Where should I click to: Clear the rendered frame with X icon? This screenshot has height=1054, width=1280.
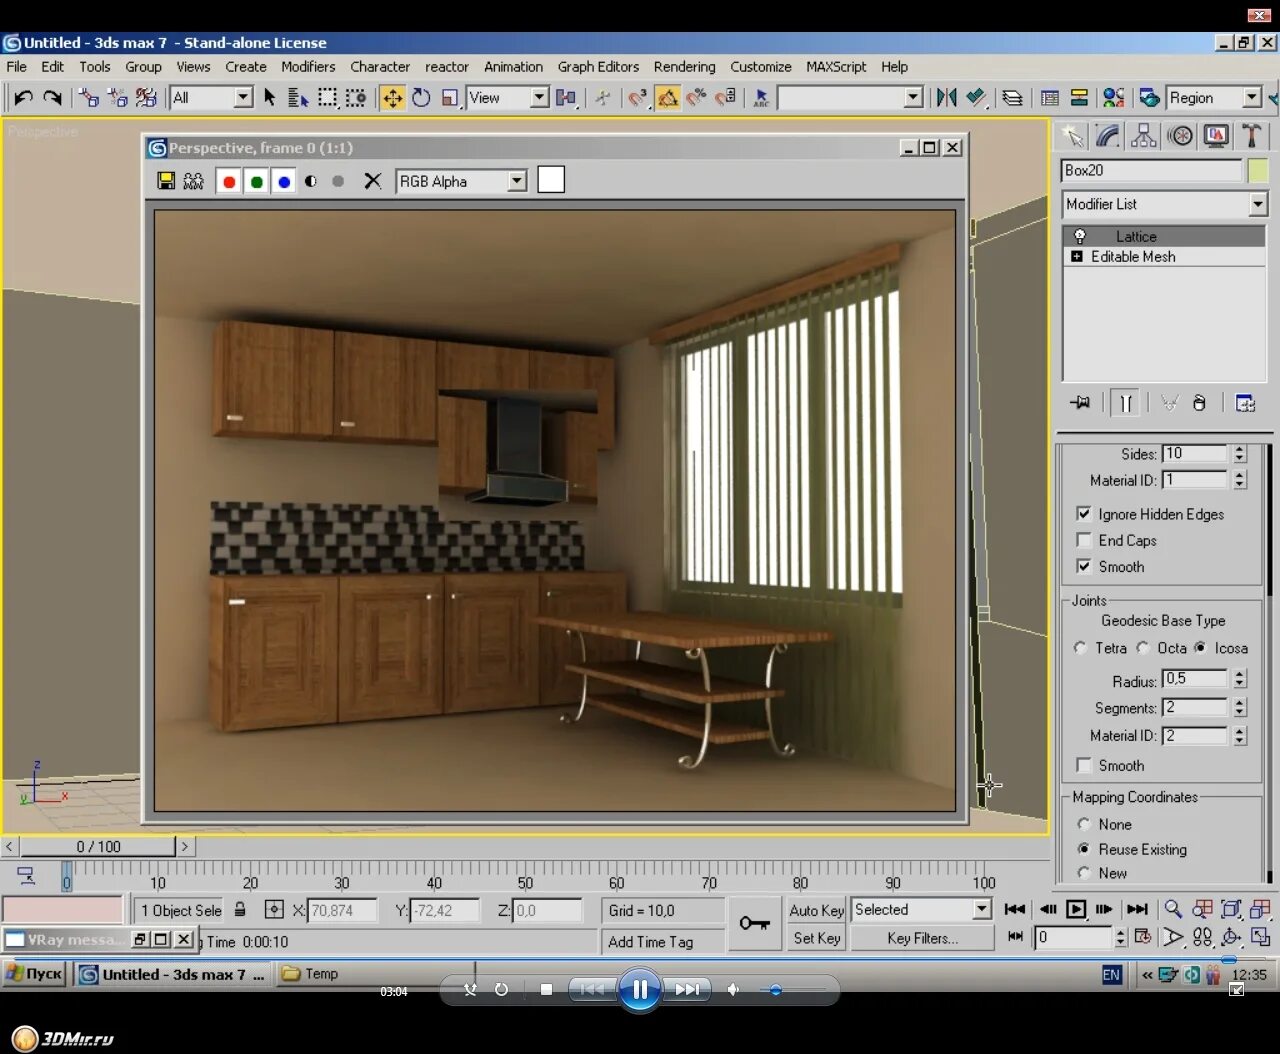click(372, 181)
